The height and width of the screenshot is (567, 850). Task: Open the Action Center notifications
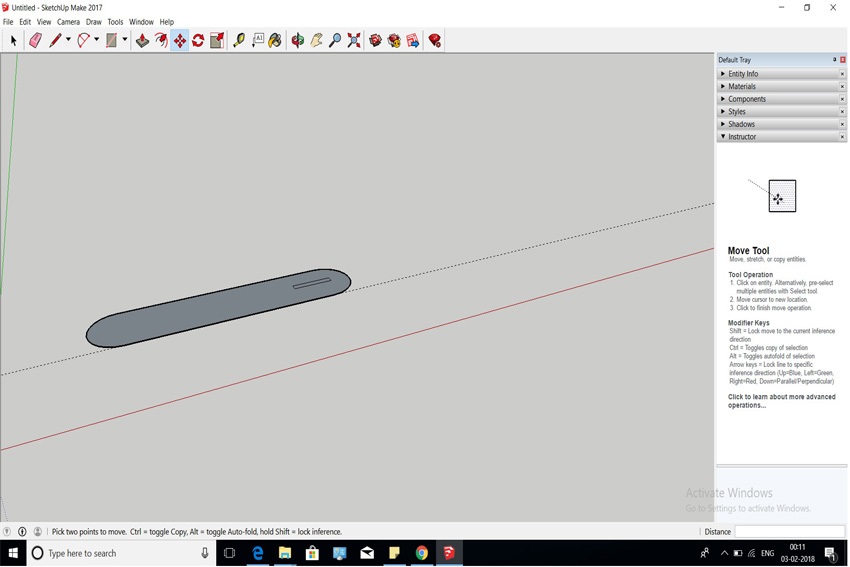pos(830,553)
